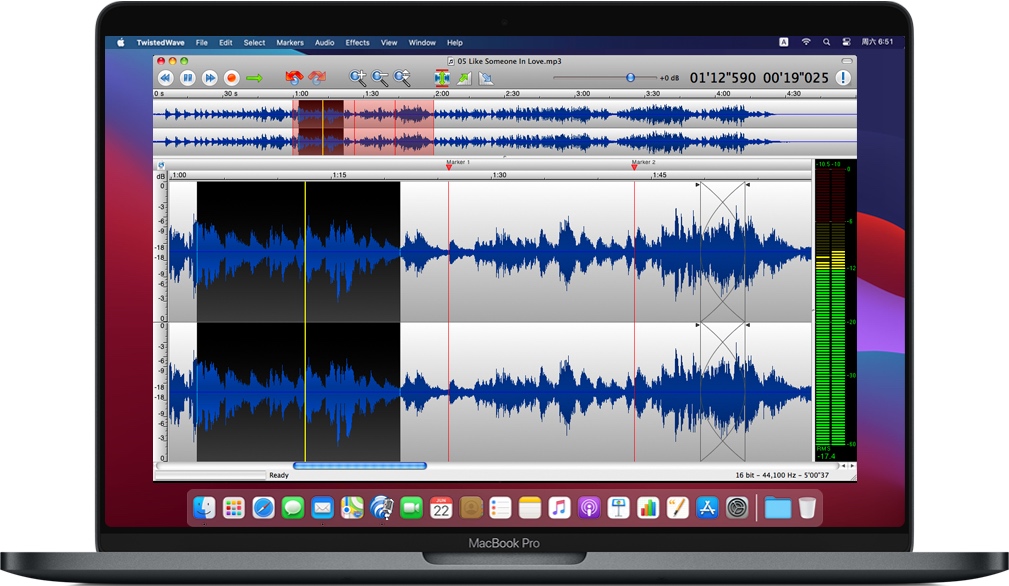Select the Record tool in the toolbar
The image size is (1009, 586).
click(x=231, y=77)
